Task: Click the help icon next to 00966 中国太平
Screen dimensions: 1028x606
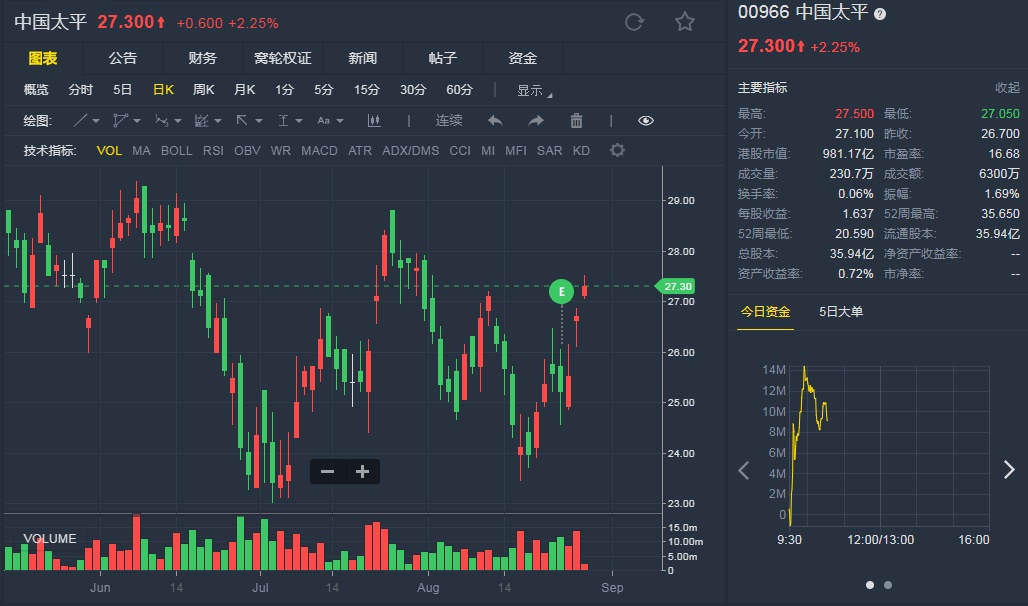Action: tap(880, 14)
